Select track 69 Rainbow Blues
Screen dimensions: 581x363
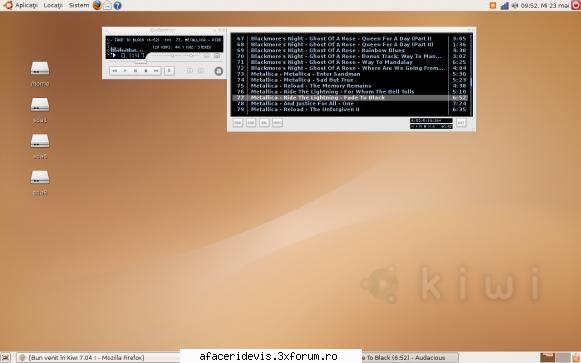coord(350,50)
